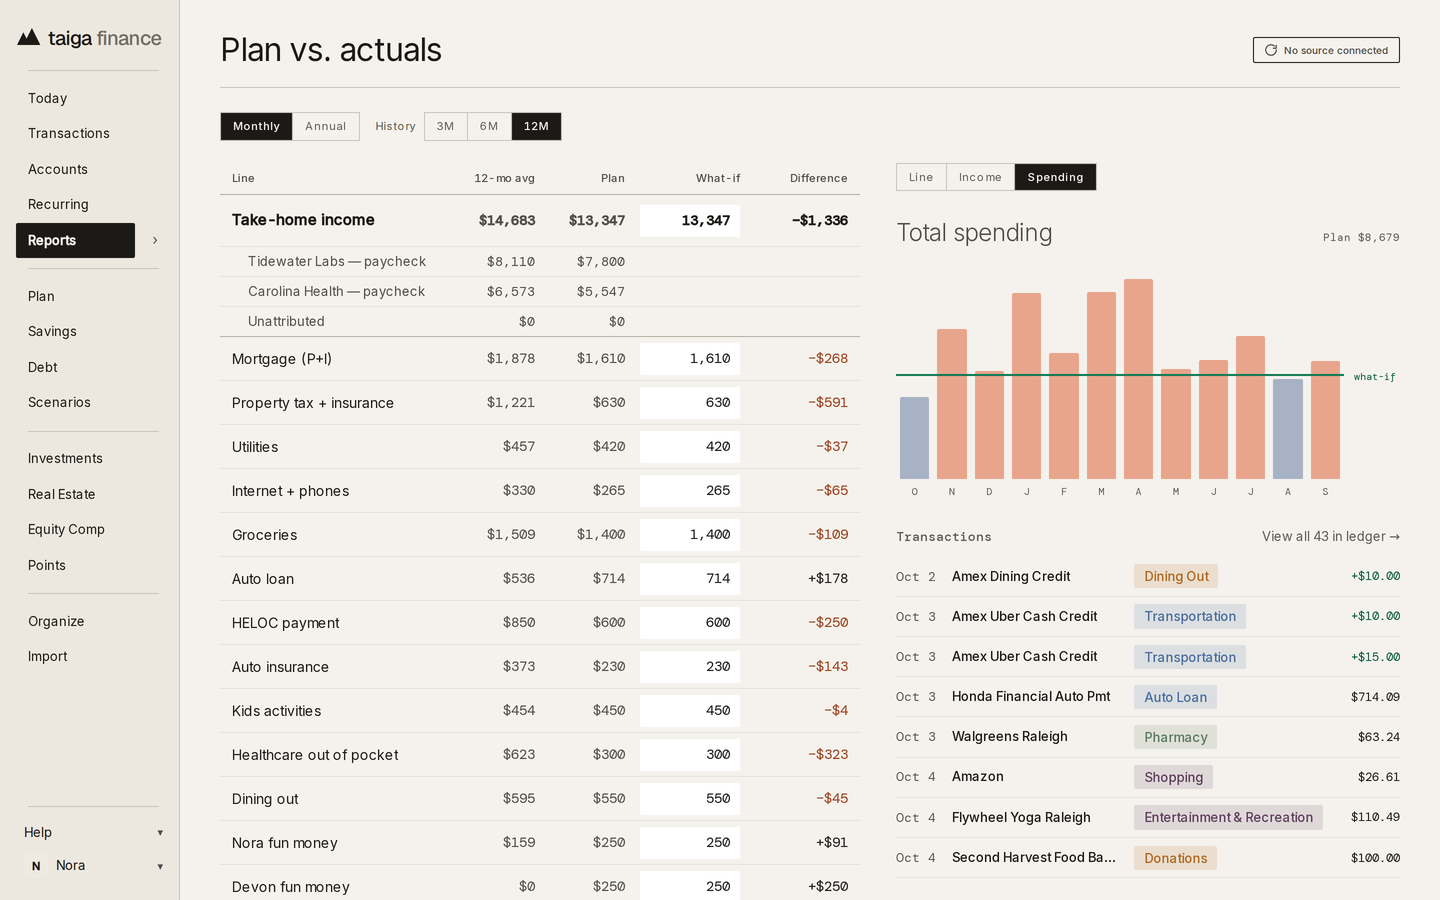The width and height of the screenshot is (1440, 900).
Task: Select 12M history range
Action: pos(536,126)
